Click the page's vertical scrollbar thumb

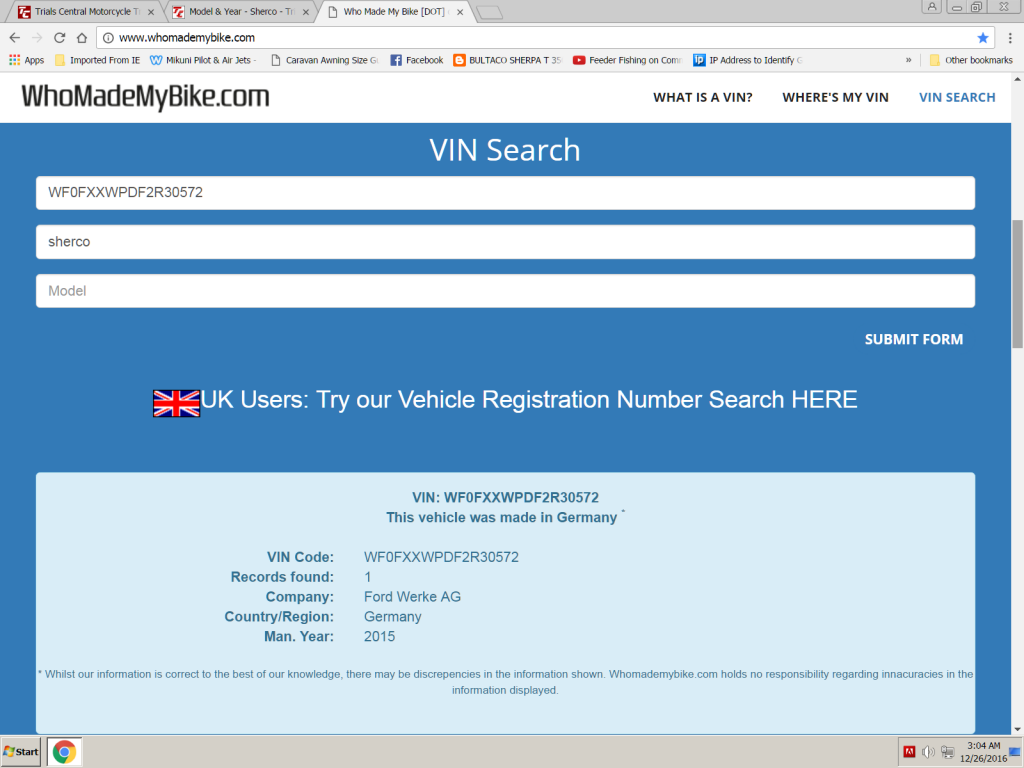[1017, 283]
